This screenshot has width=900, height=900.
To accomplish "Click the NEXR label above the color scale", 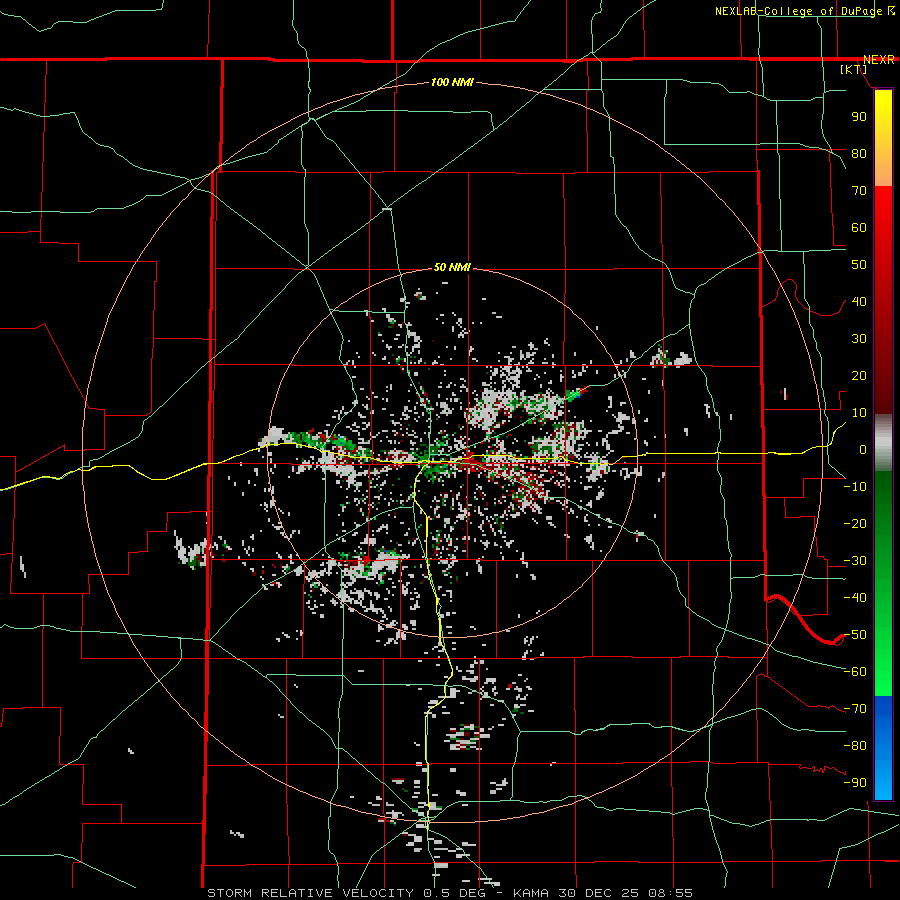I will coord(879,60).
